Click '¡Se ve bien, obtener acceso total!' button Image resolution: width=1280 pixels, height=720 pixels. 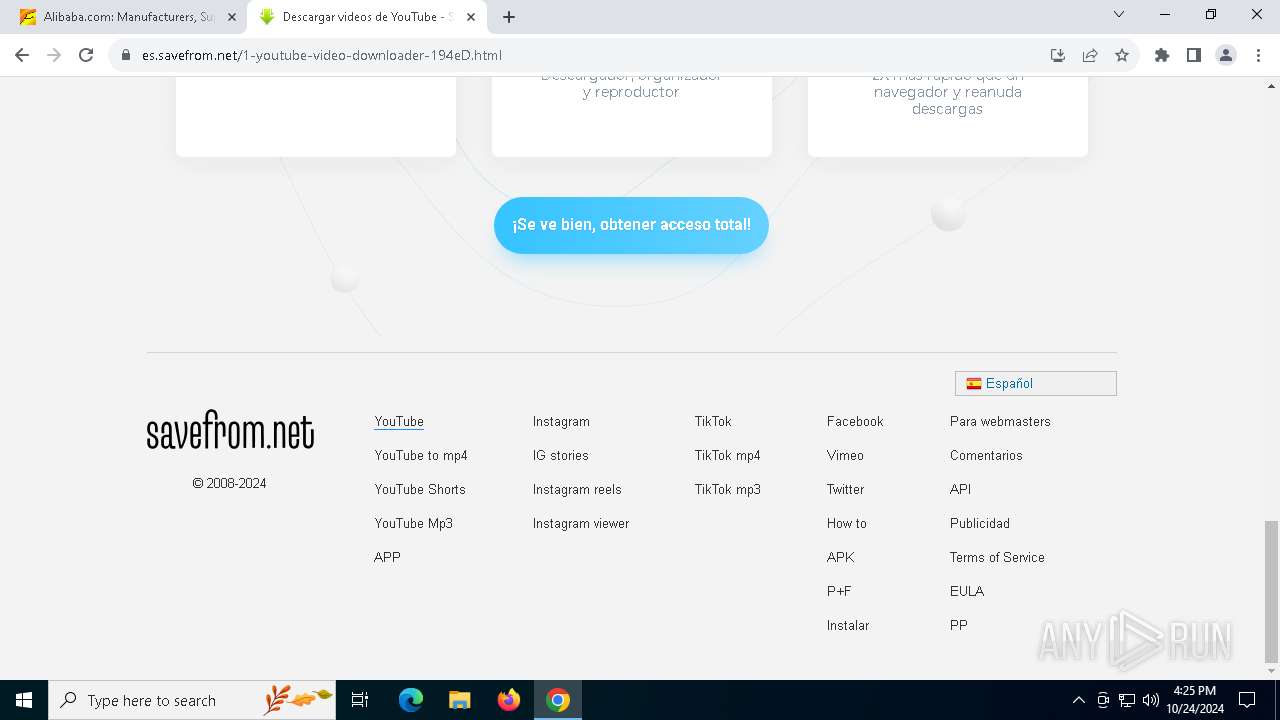(x=631, y=225)
